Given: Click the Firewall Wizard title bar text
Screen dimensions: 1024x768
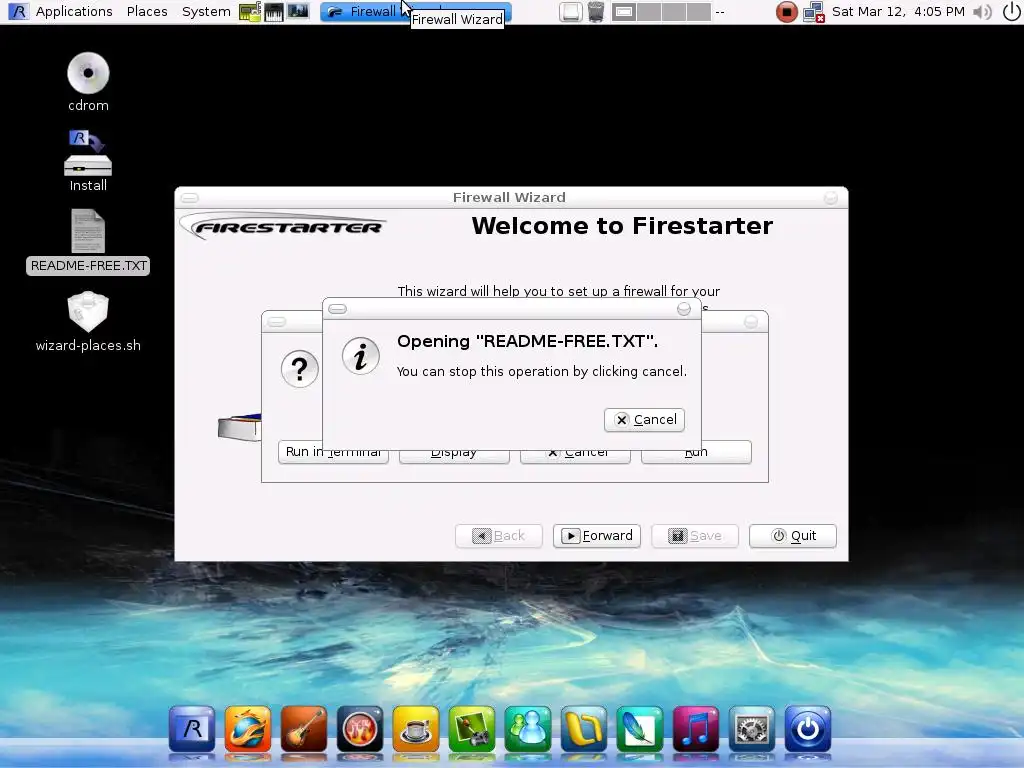Looking at the screenshot, I should click(509, 197).
